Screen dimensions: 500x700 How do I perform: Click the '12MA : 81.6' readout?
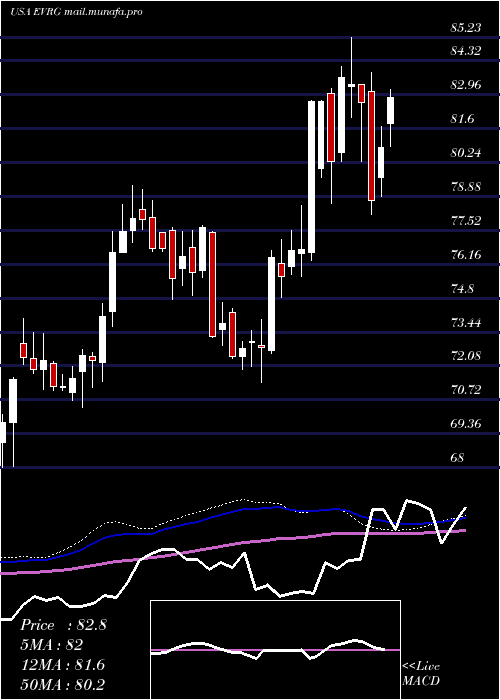[x=62, y=665]
